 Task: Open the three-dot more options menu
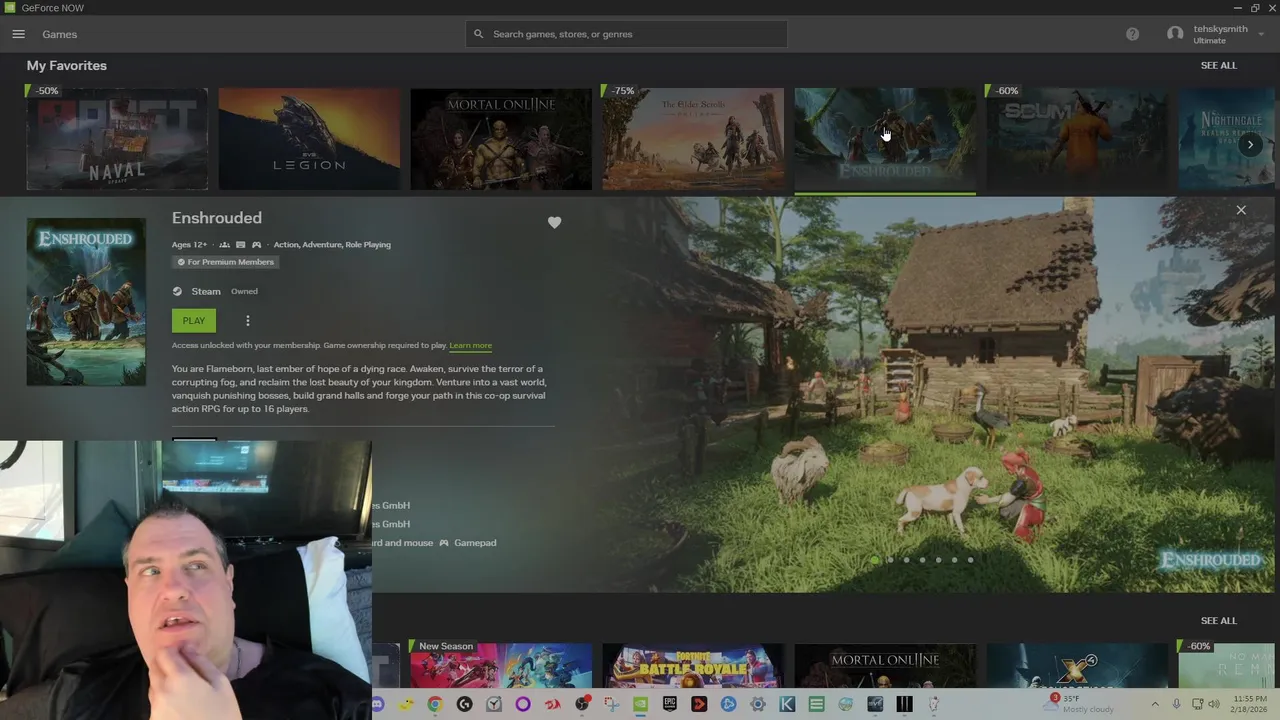248,321
